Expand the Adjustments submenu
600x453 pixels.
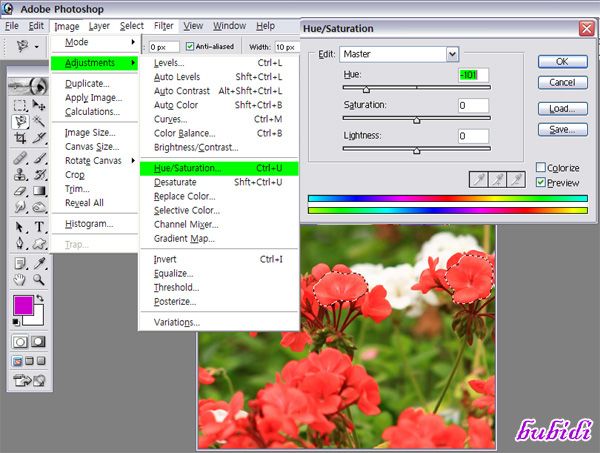point(95,63)
